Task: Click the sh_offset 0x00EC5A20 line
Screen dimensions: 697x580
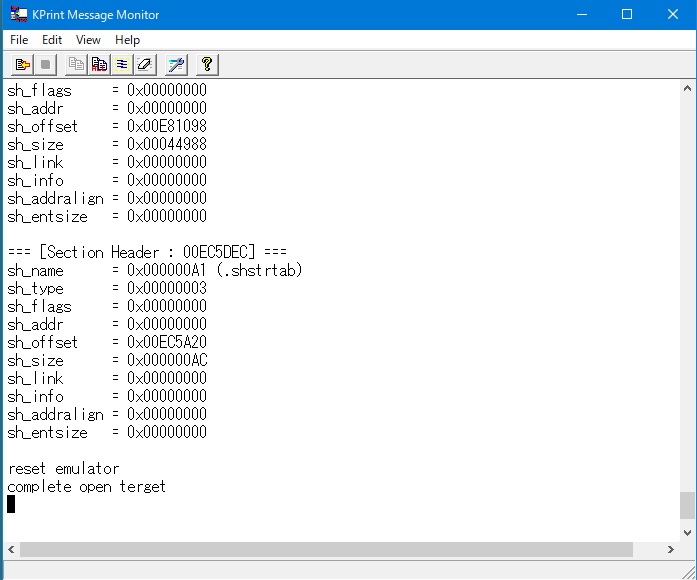Action: click(x=107, y=342)
